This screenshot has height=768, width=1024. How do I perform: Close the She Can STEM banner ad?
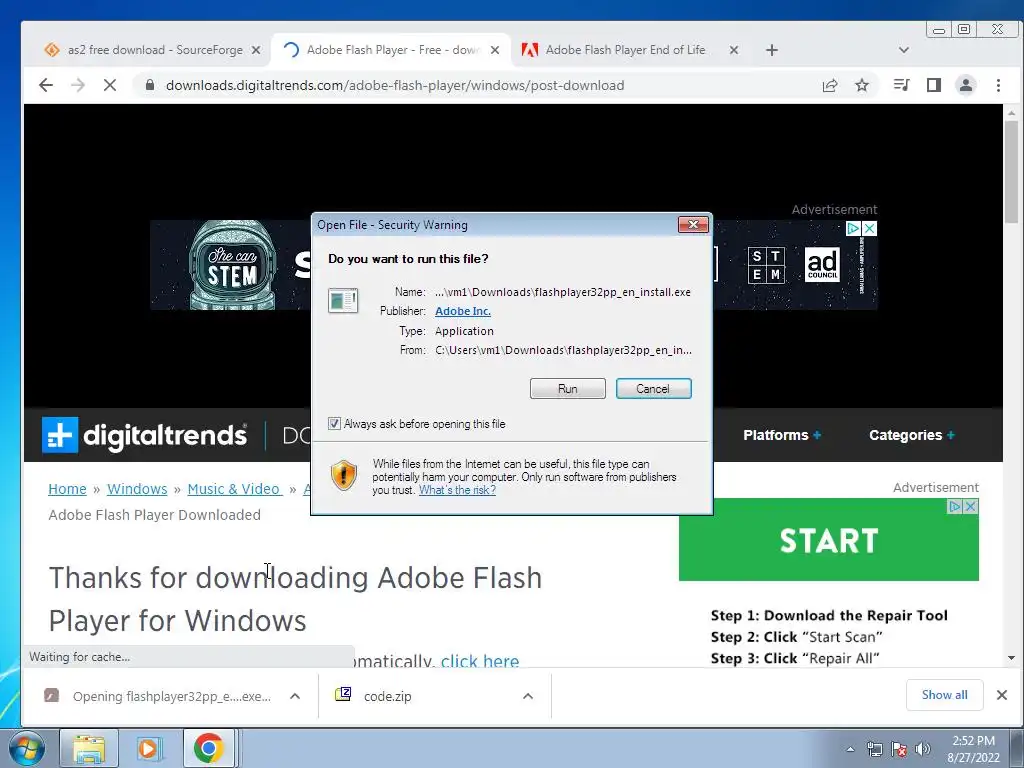870,229
